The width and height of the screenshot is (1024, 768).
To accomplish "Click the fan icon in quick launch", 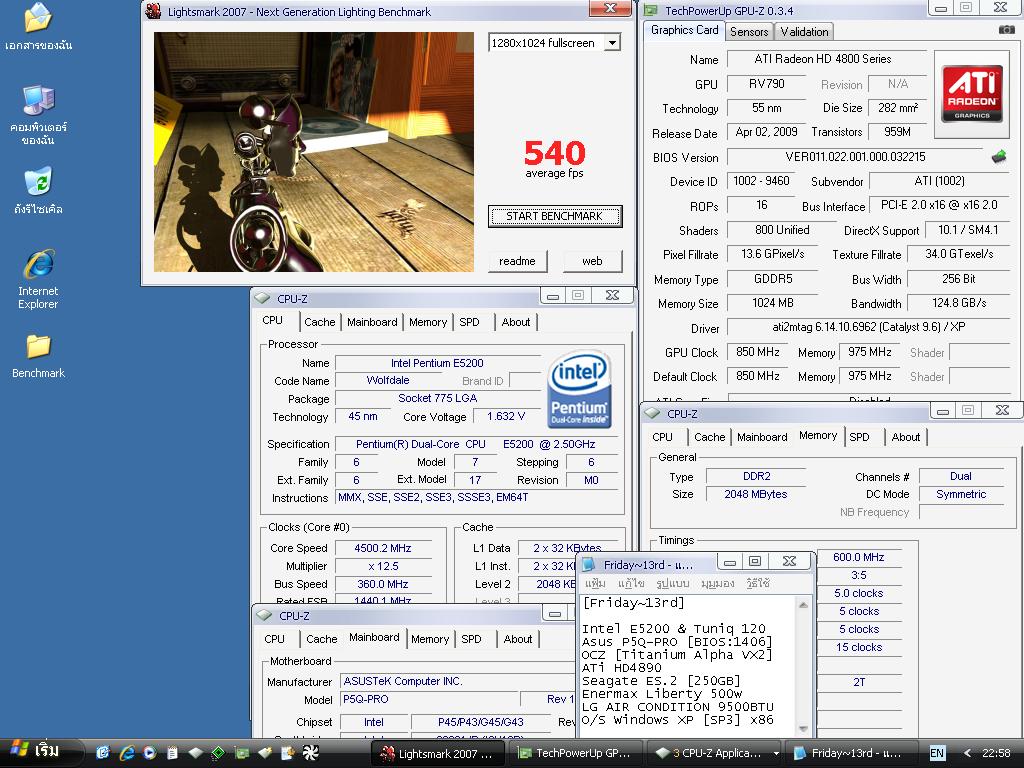I will tap(309, 753).
